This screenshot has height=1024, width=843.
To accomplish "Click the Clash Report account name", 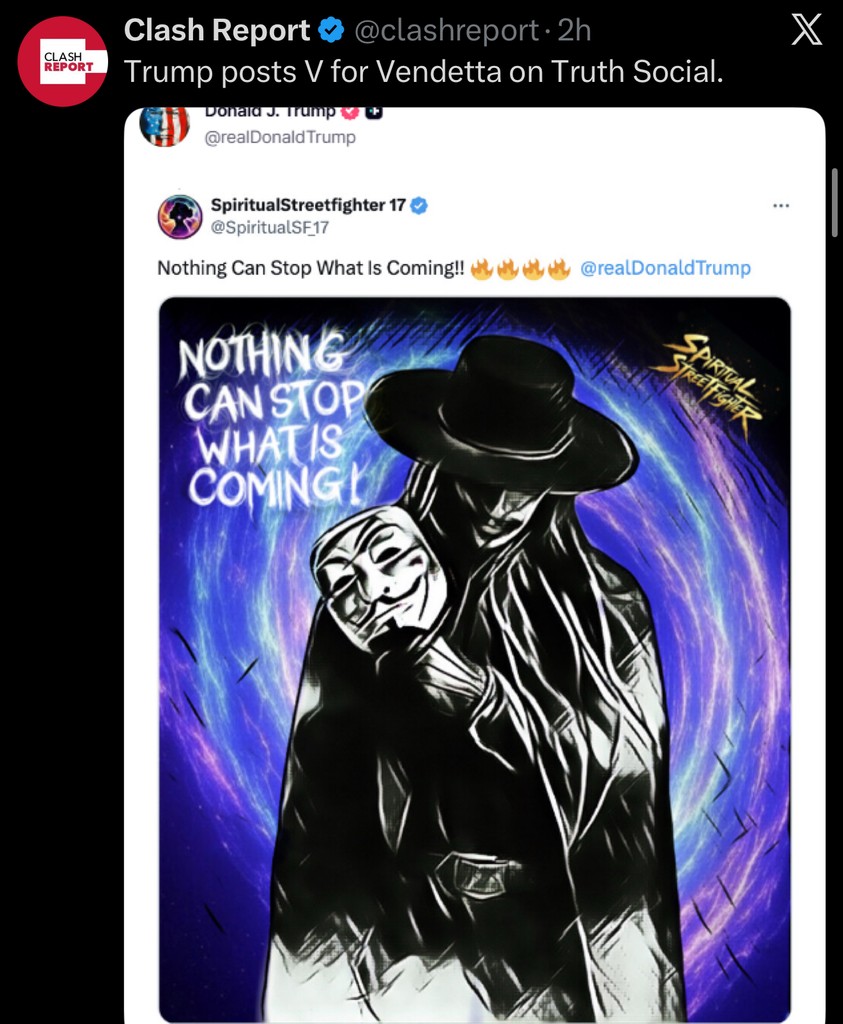I will coord(217,32).
